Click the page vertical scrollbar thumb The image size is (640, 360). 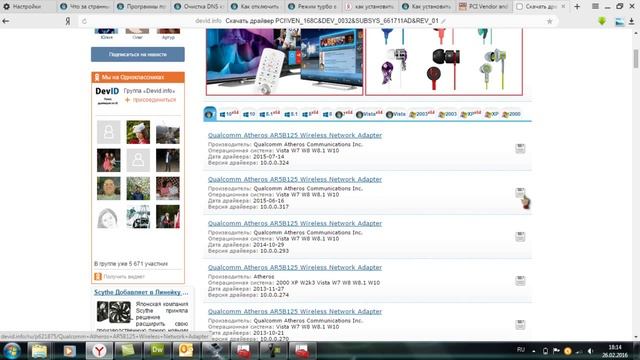(x=636, y=59)
